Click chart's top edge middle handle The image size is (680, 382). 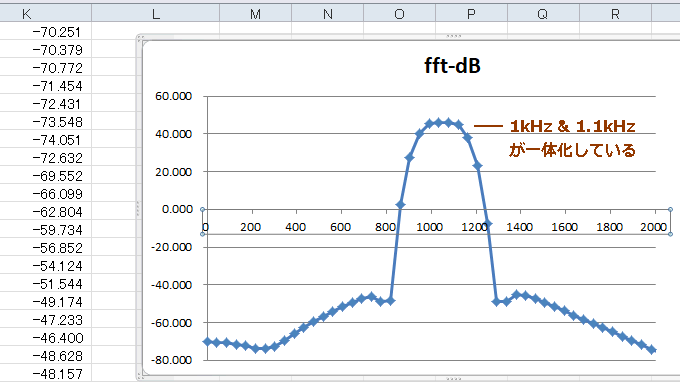tap(454, 36)
